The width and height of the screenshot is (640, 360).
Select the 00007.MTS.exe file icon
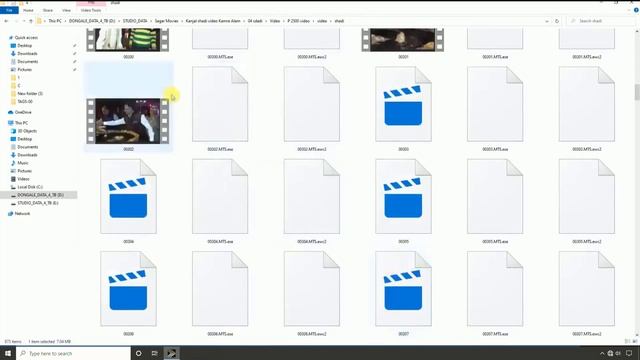(495, 289)
